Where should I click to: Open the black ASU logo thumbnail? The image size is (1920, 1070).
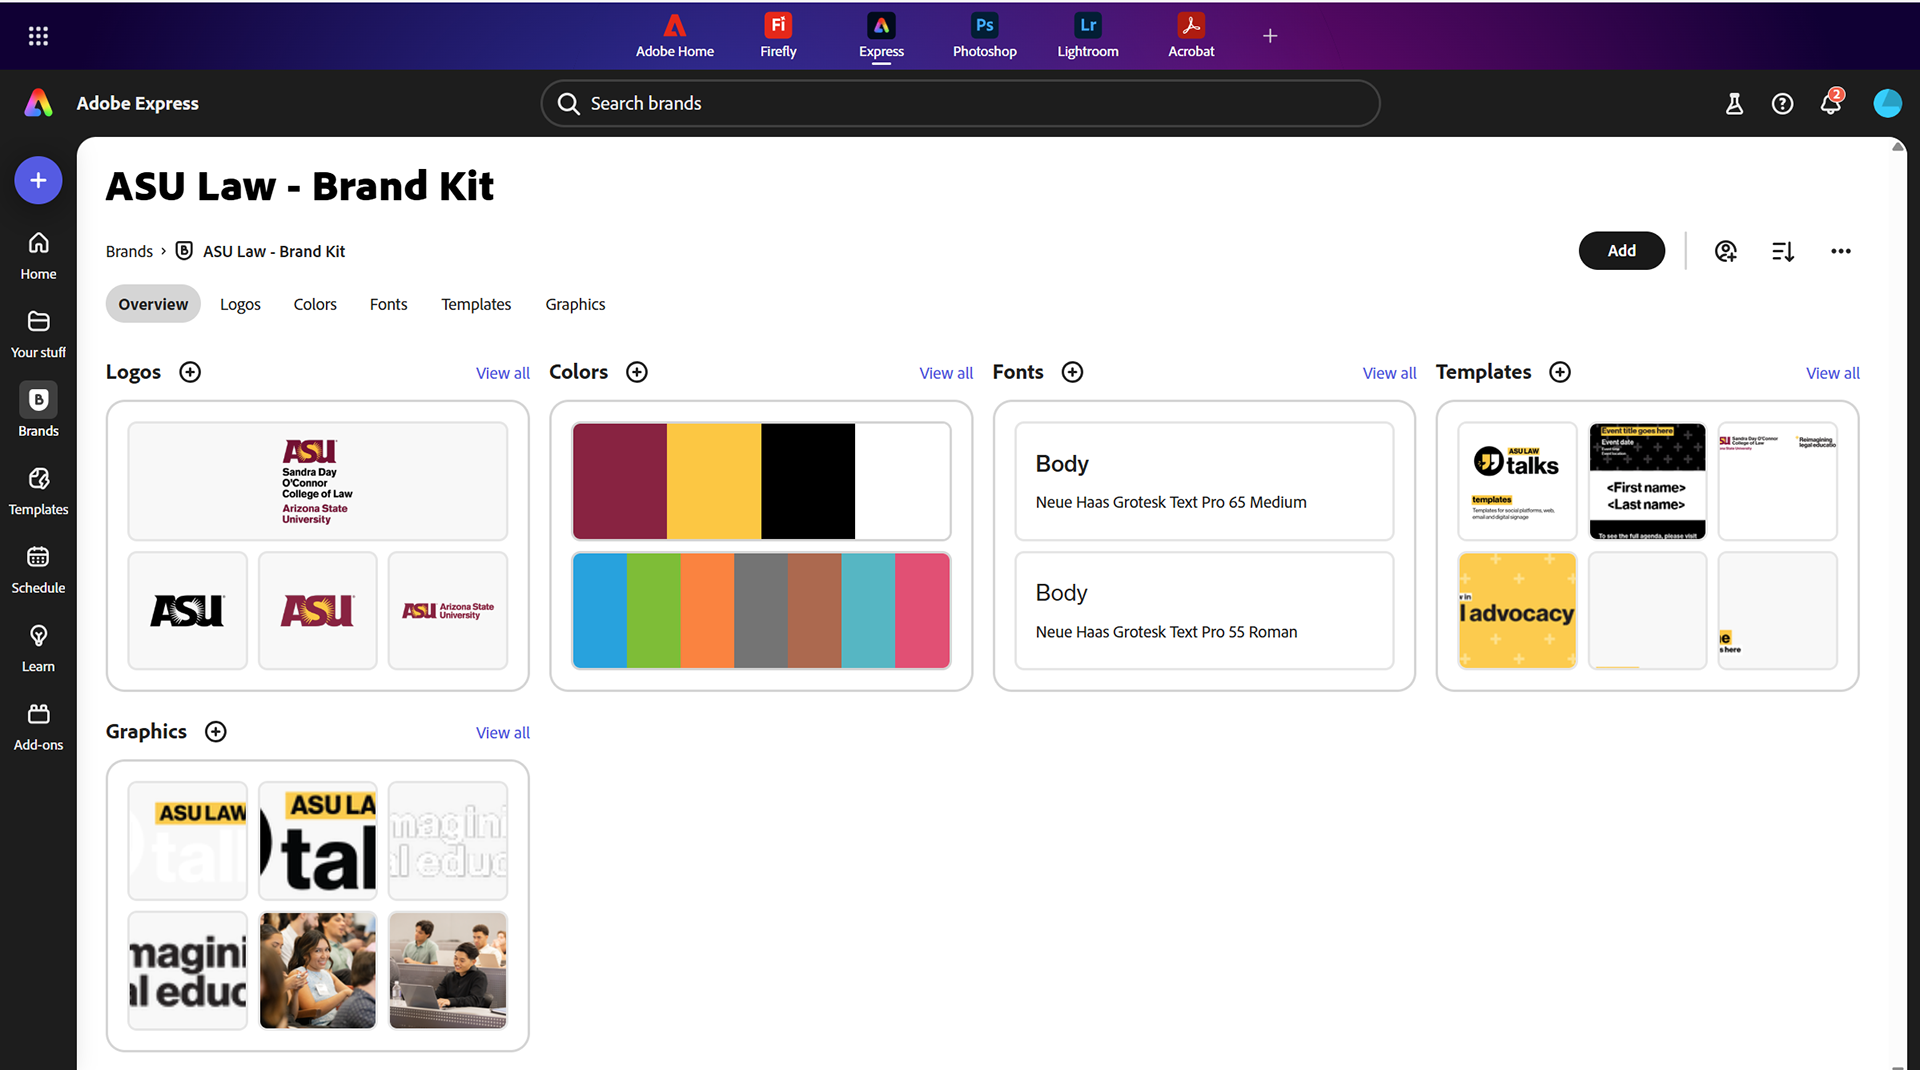point(187,610)
